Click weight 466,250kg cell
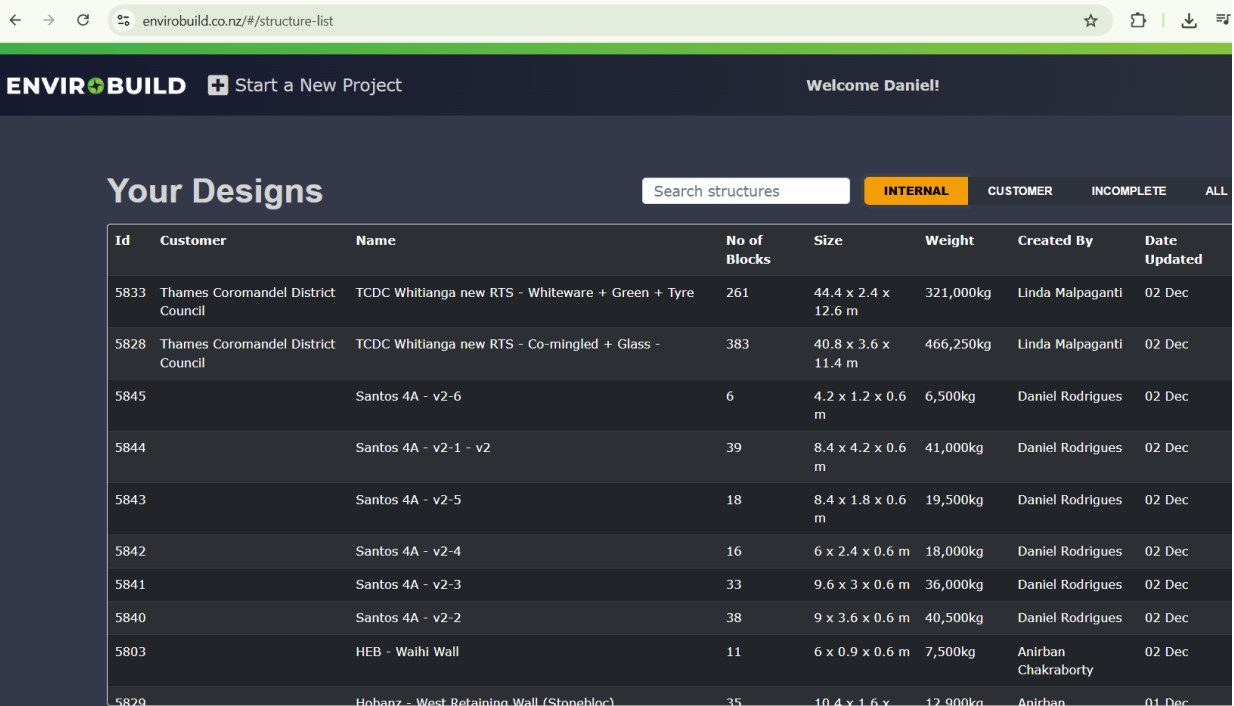This screenshot has height=706, width=1234. coord(958,344)
